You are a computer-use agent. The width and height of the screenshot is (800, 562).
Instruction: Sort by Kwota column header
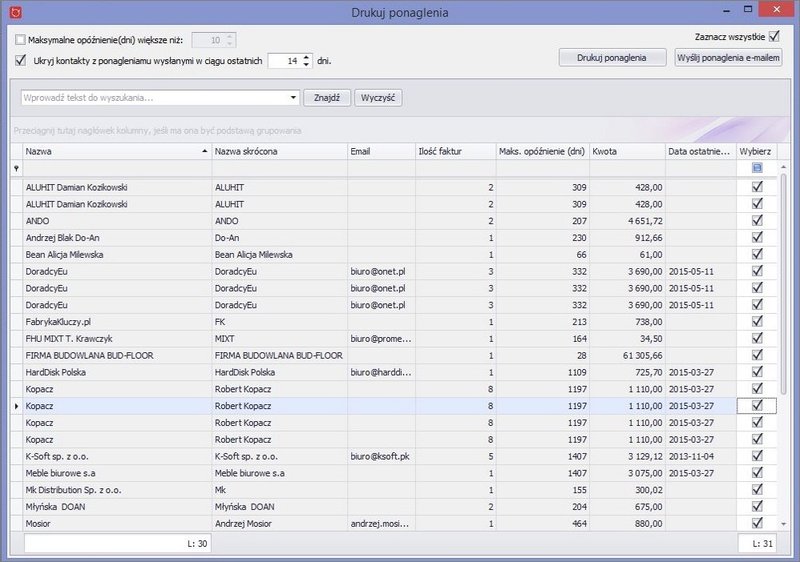626,151
